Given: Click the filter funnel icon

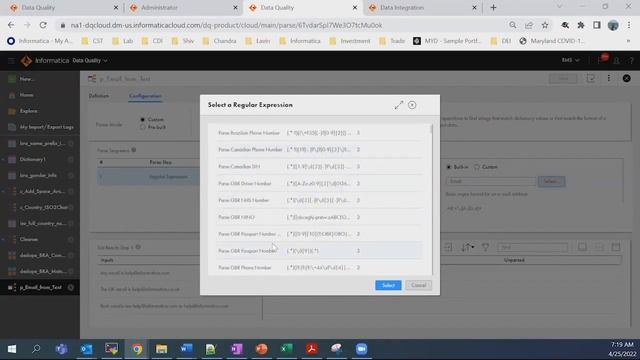Looking at the screenshot, I should (x=485, y=247).
